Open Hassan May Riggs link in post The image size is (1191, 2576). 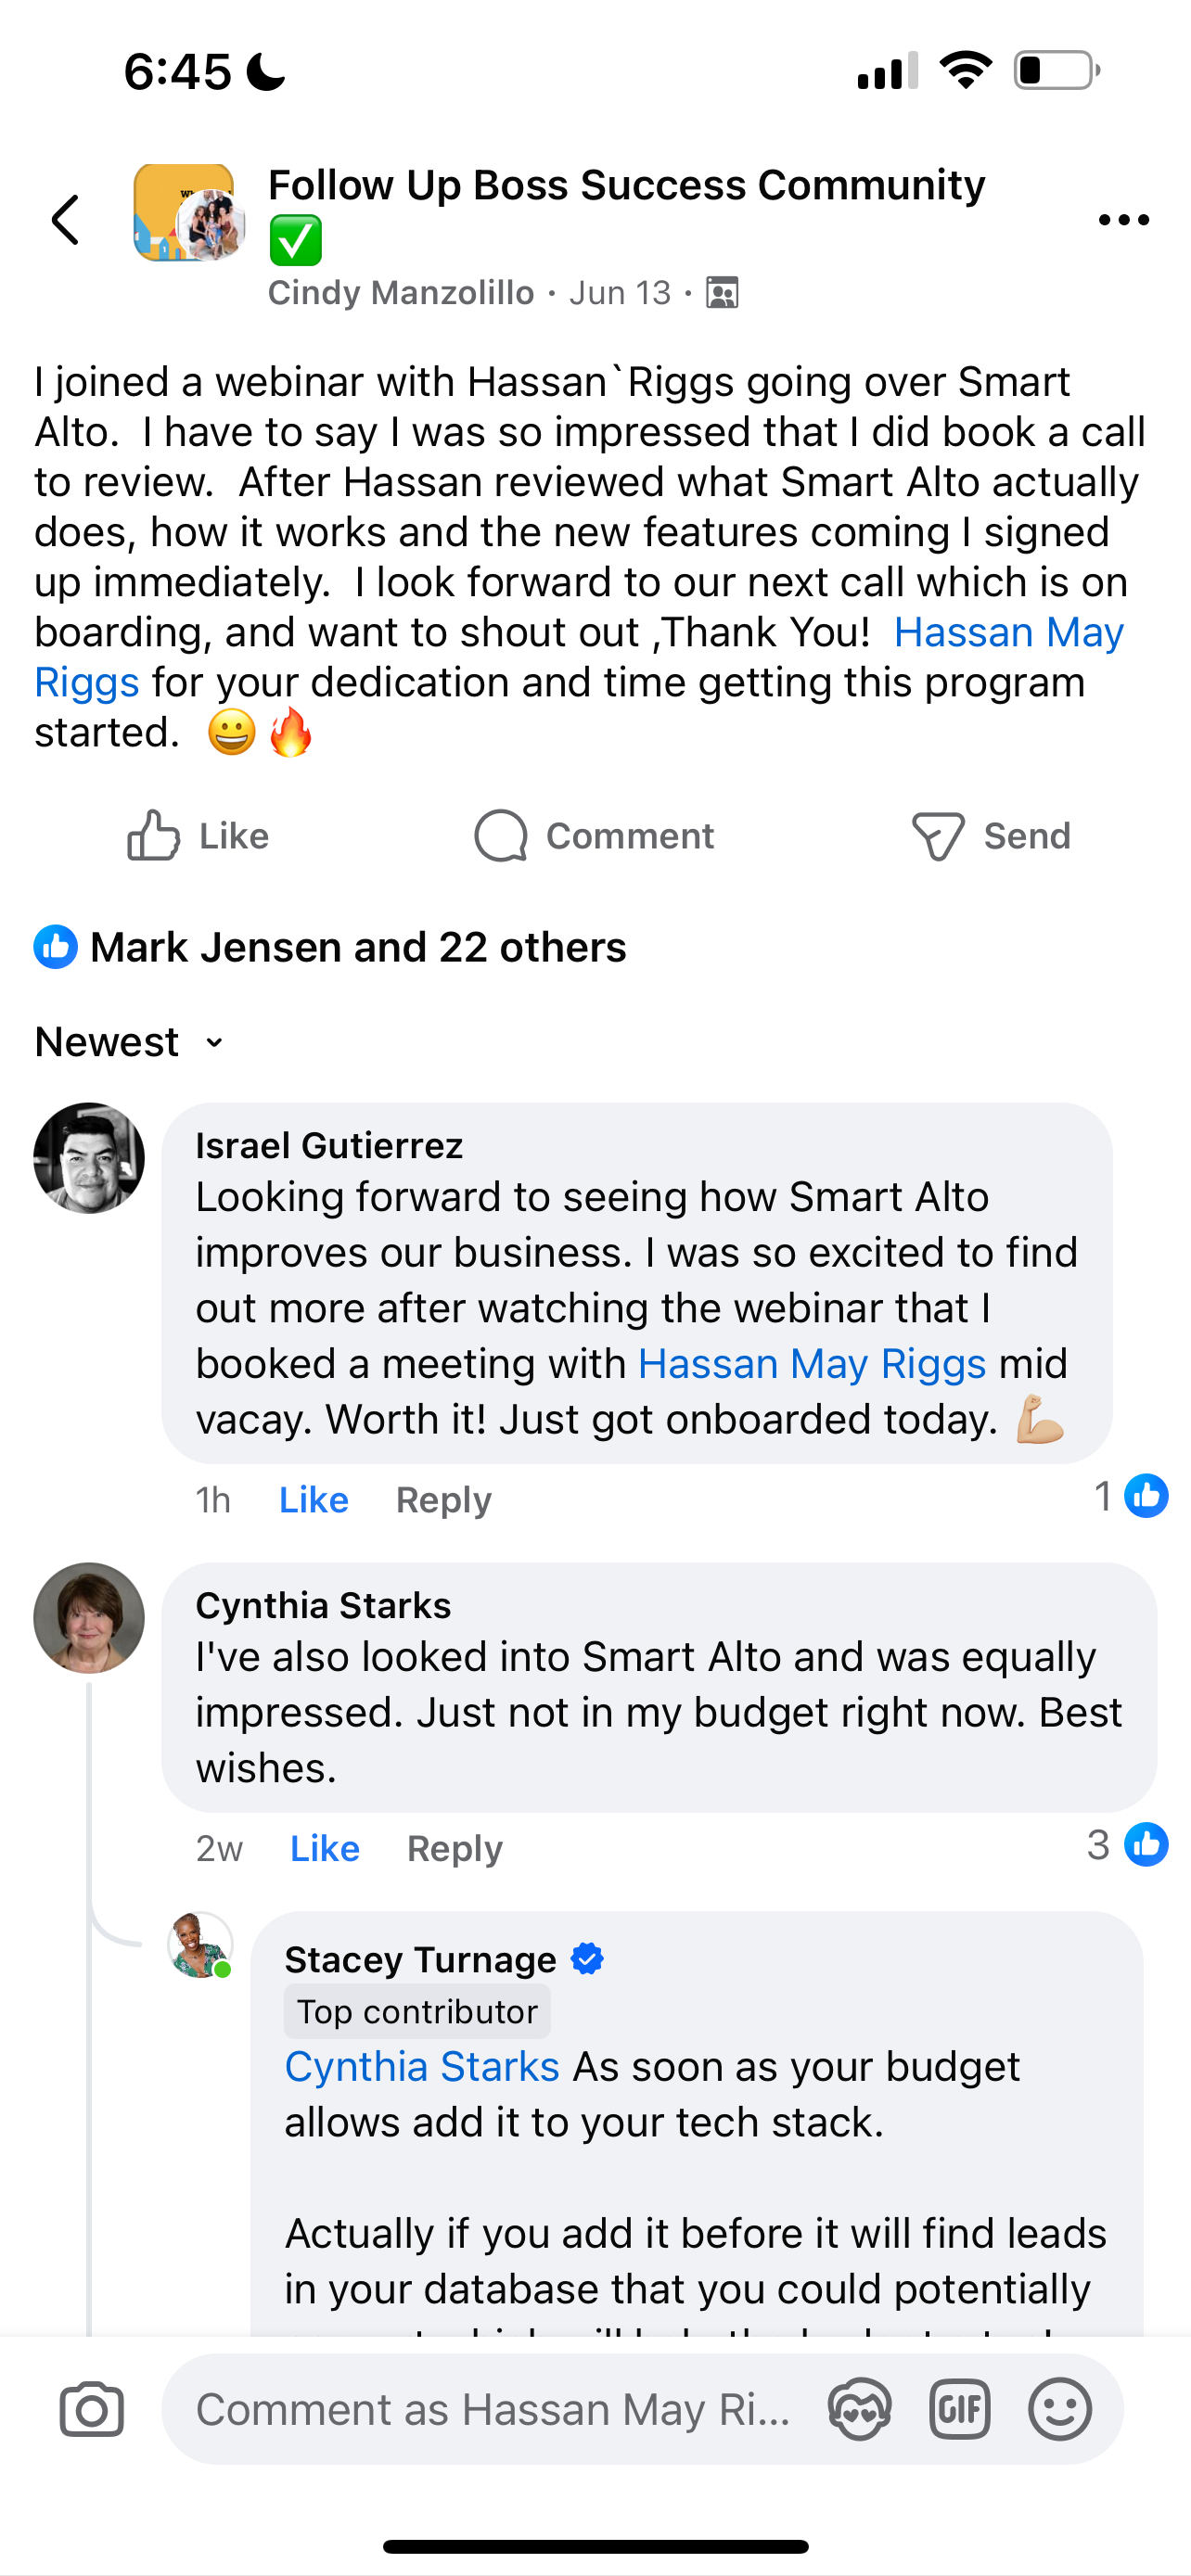1008,632
